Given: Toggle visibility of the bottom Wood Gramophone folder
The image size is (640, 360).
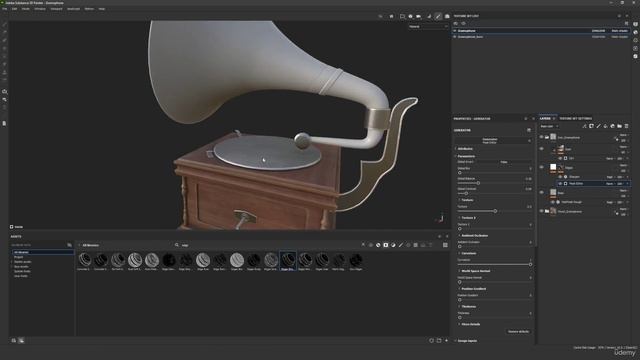Looking at the screenshot, I should point(542,211).
